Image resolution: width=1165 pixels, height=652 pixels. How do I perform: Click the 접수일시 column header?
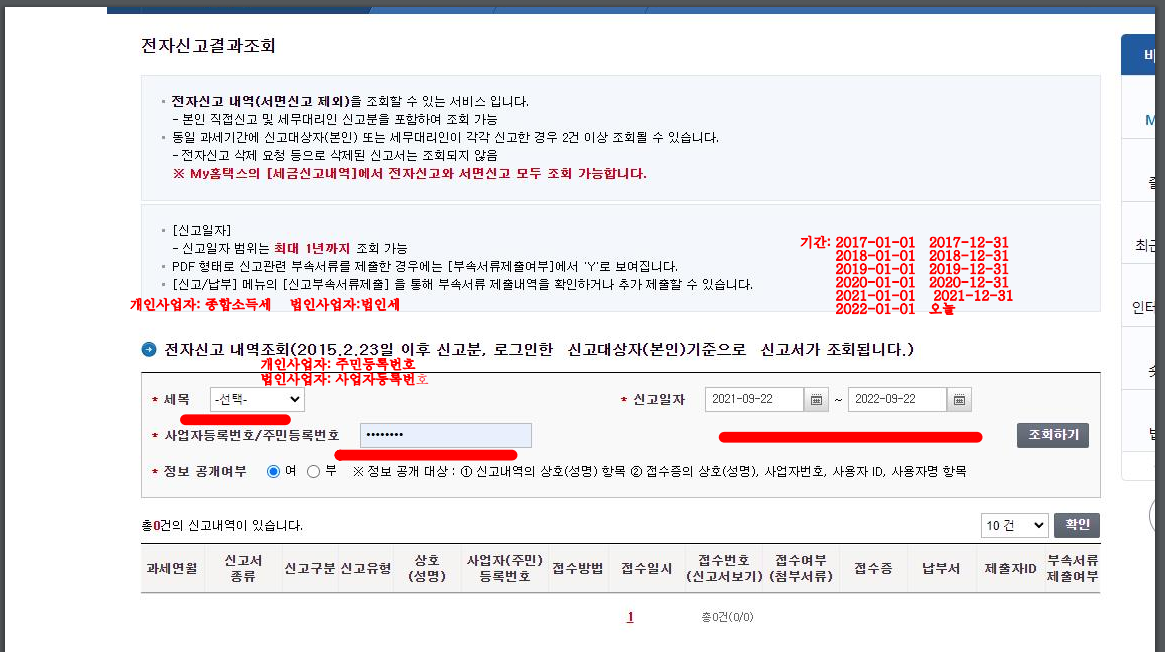coord(646,568)
